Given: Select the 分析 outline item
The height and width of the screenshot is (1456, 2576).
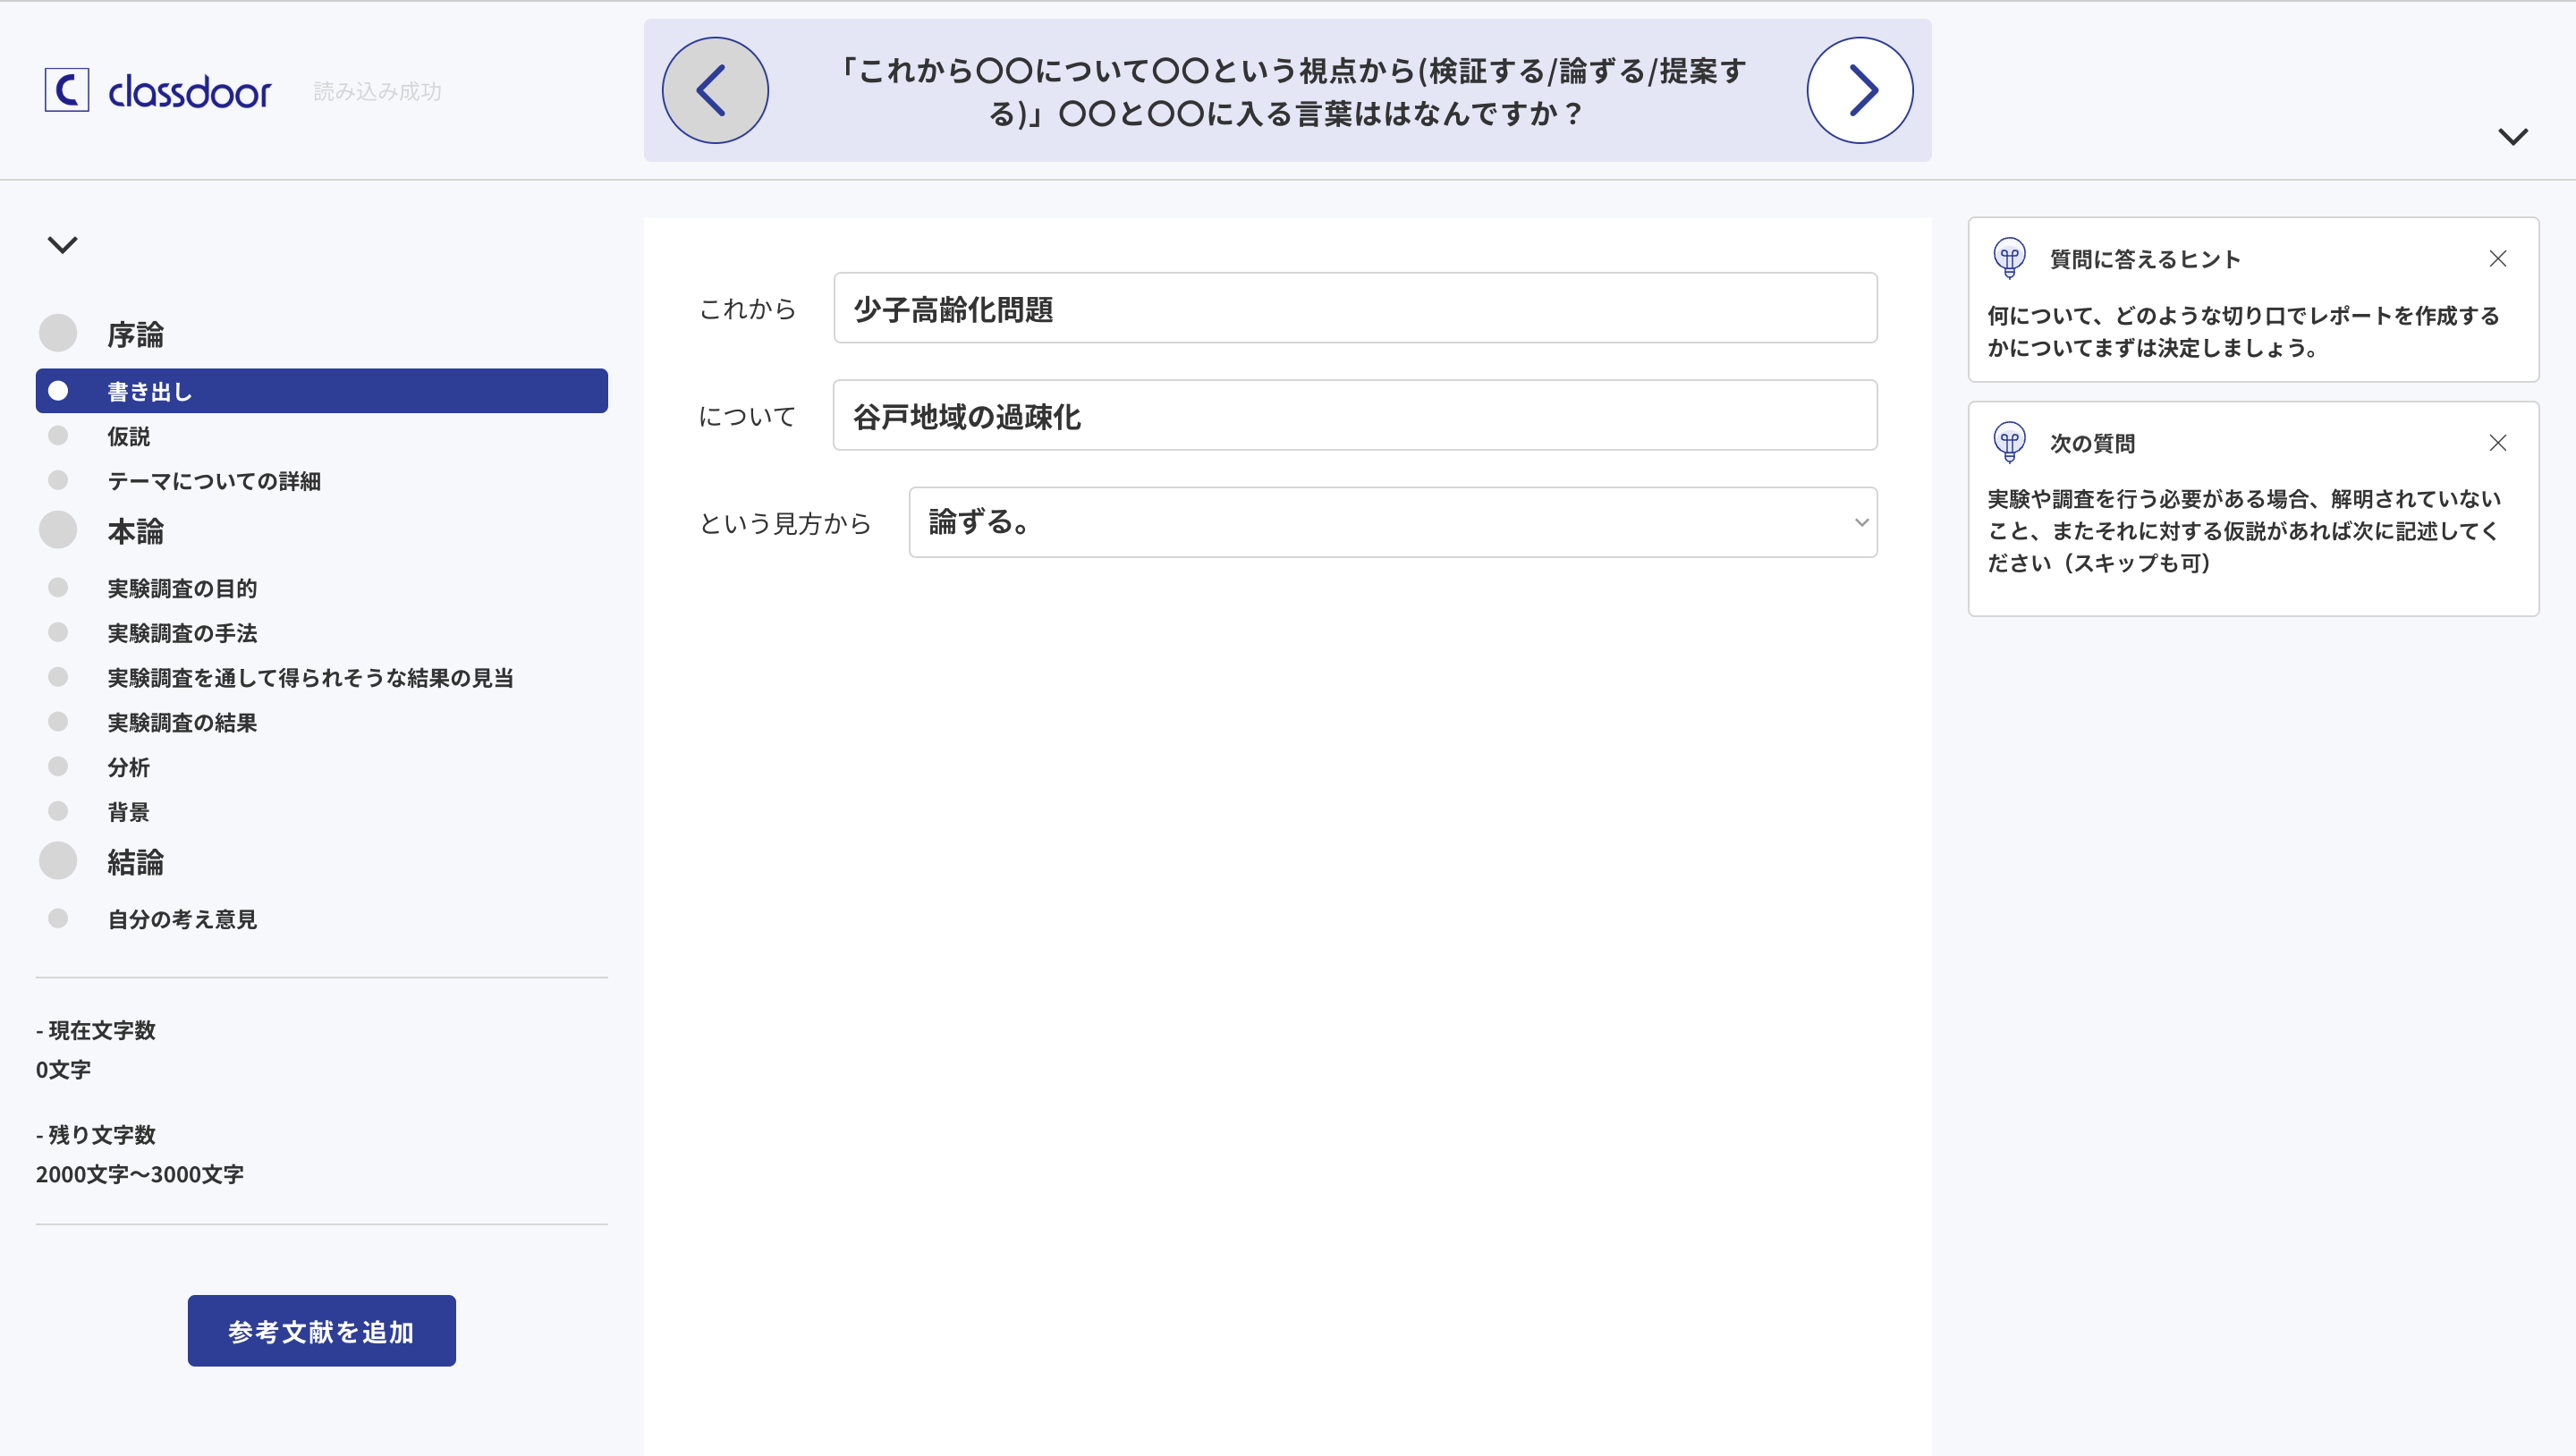Looking at the screenshot, I should click(129, 767).
